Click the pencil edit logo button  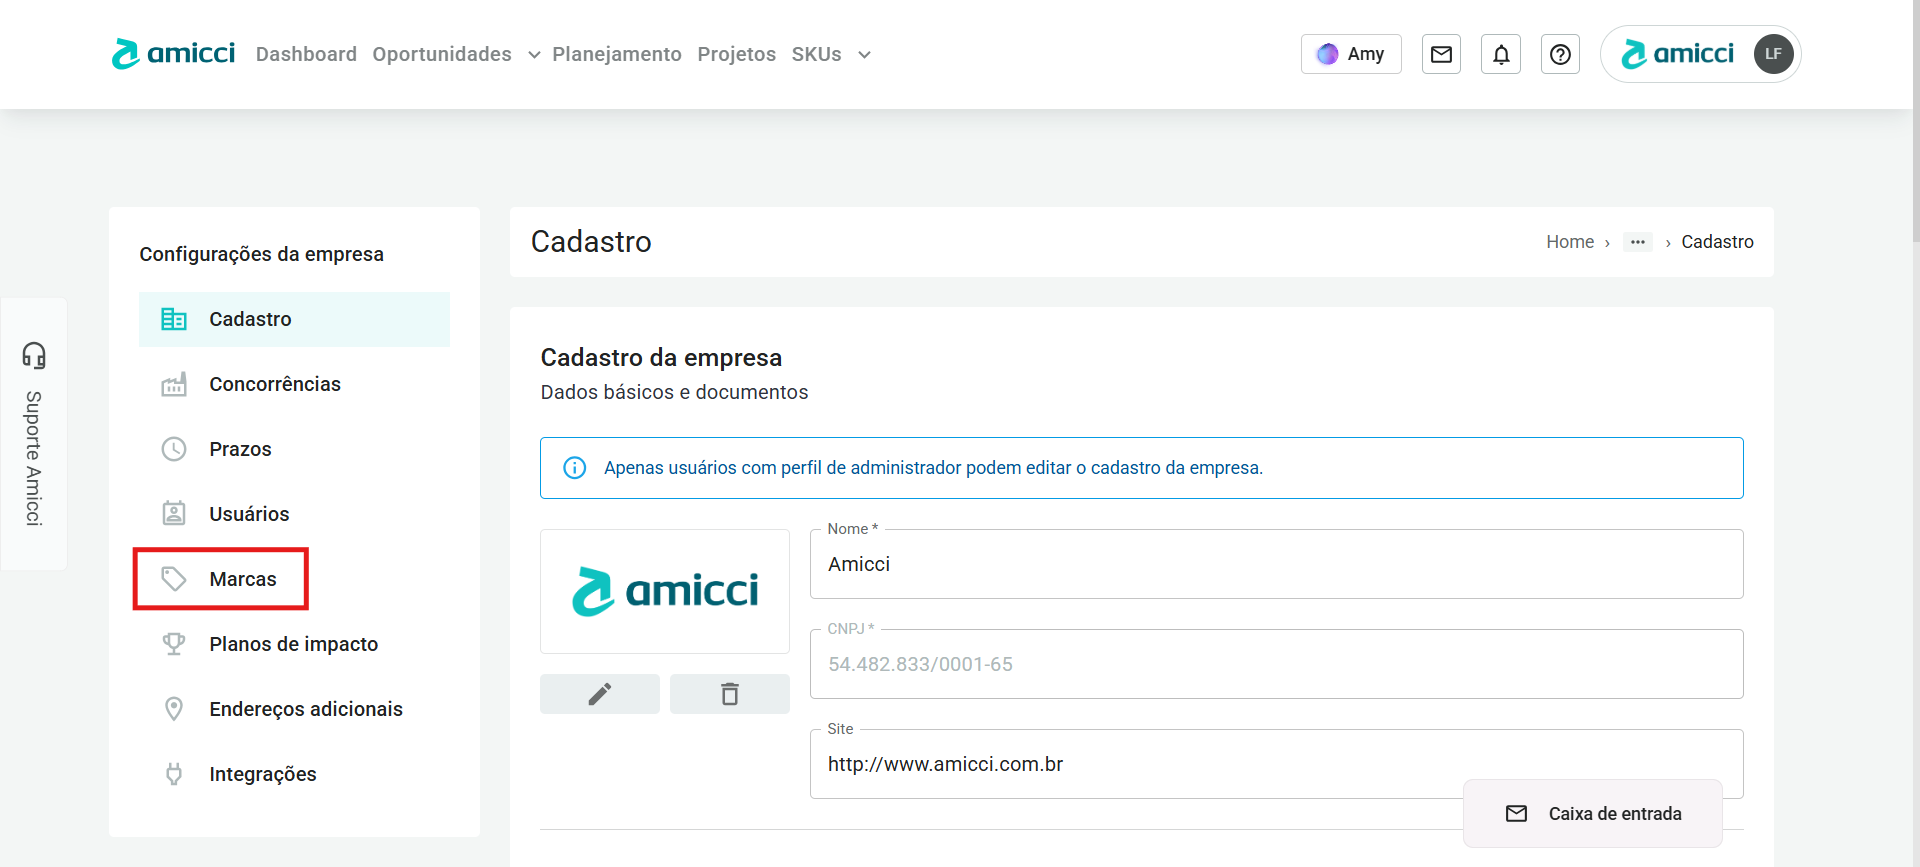tap(600, 694)
